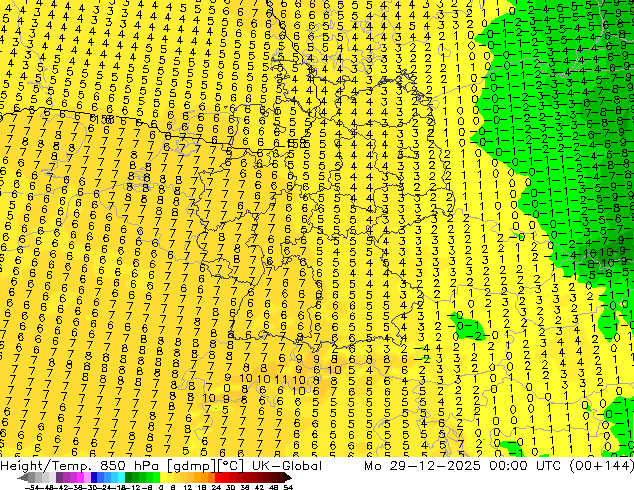
Task: Click the gray left arrow end of color scale
Action: coord(22,477)
